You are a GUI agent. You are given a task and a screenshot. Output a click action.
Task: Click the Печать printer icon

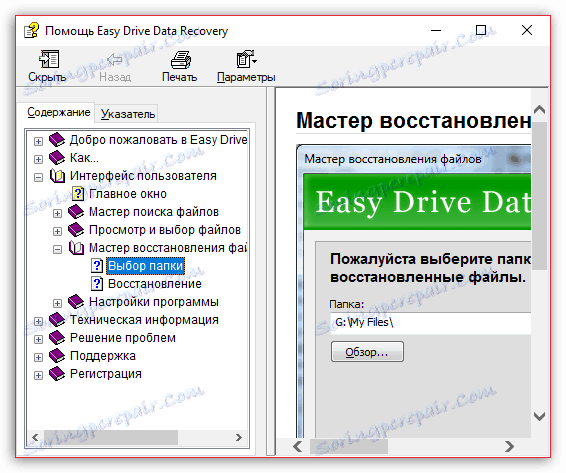[x=180, y=60]
